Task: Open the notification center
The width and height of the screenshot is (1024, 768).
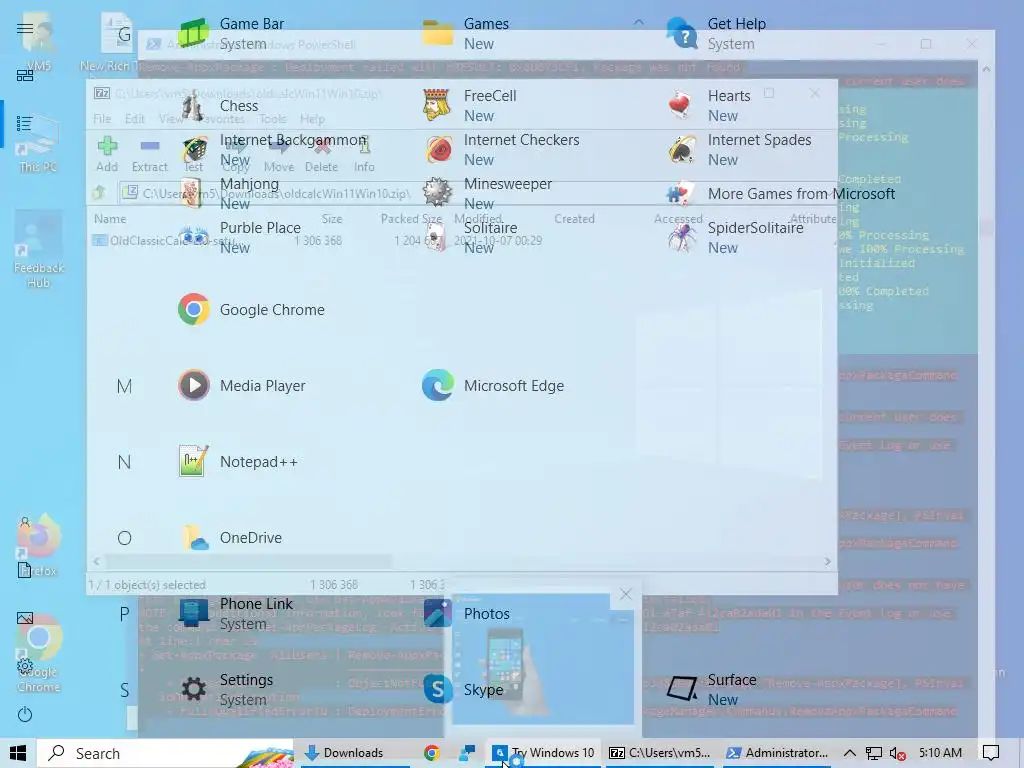Action: point(991,753)
